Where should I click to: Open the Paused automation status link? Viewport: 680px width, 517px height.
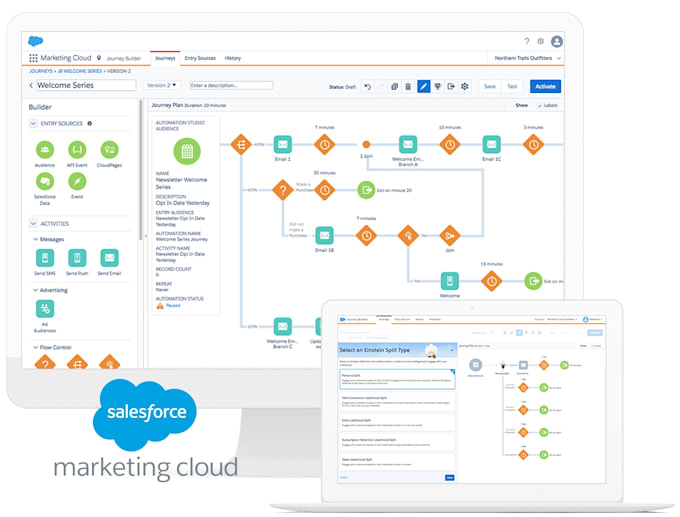coord(173,306)
